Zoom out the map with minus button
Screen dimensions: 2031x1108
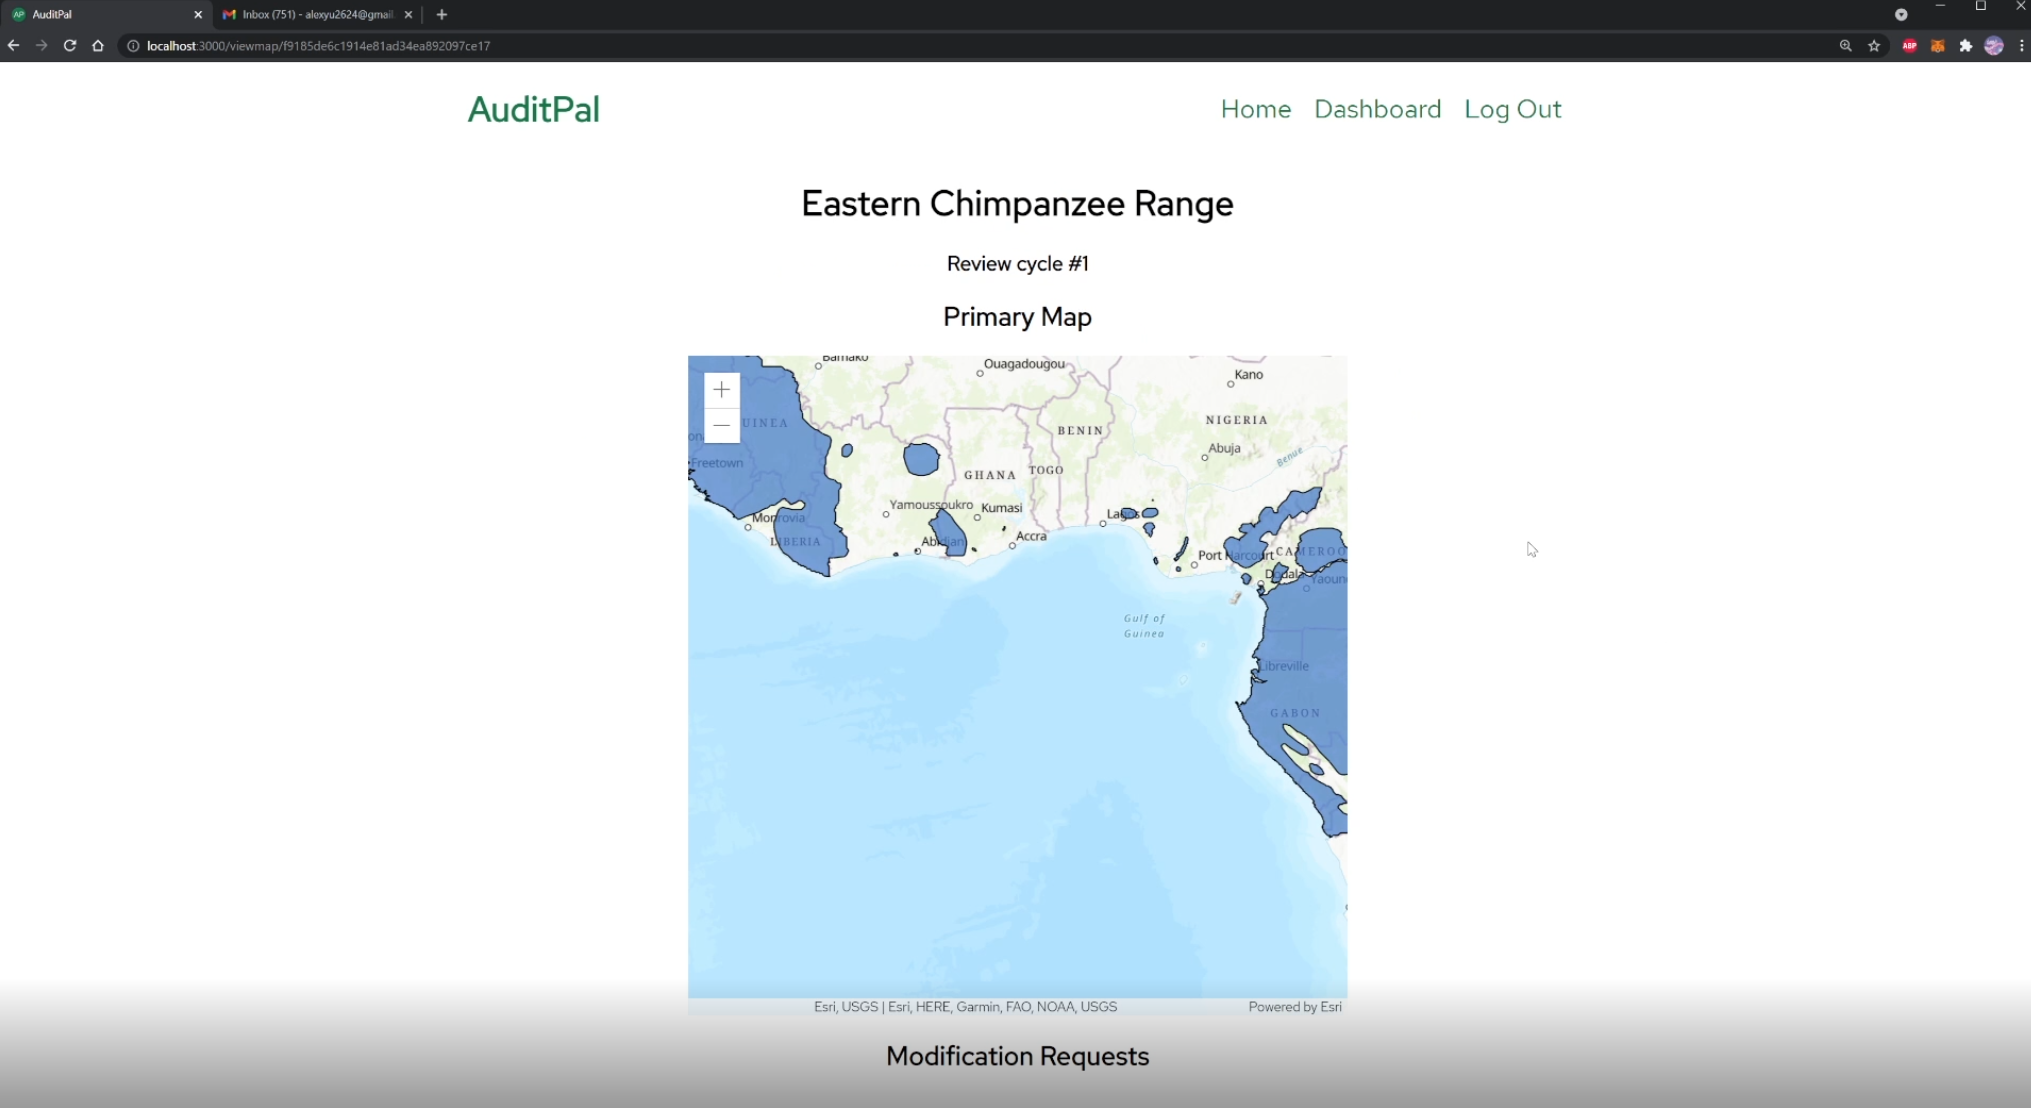721,426
